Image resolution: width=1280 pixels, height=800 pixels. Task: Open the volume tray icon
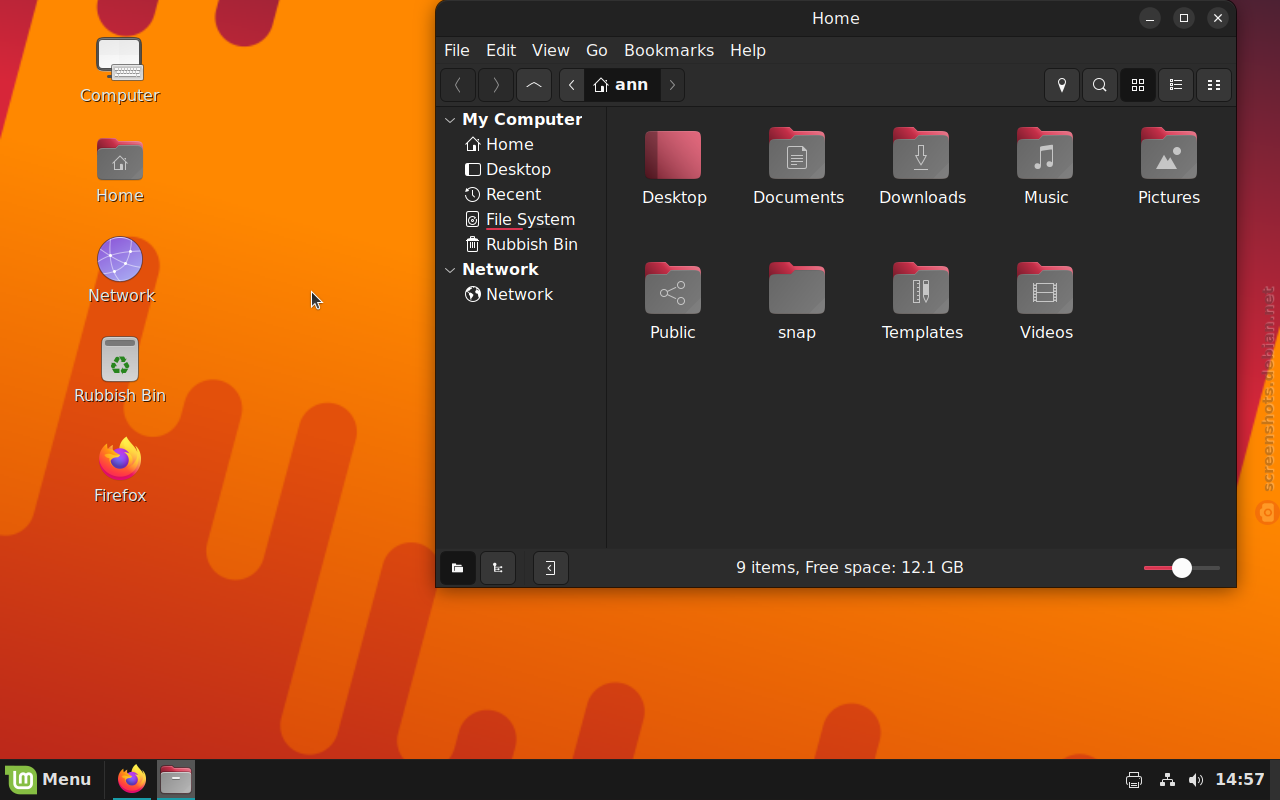pyautogui.click(x=1196, y=780)
